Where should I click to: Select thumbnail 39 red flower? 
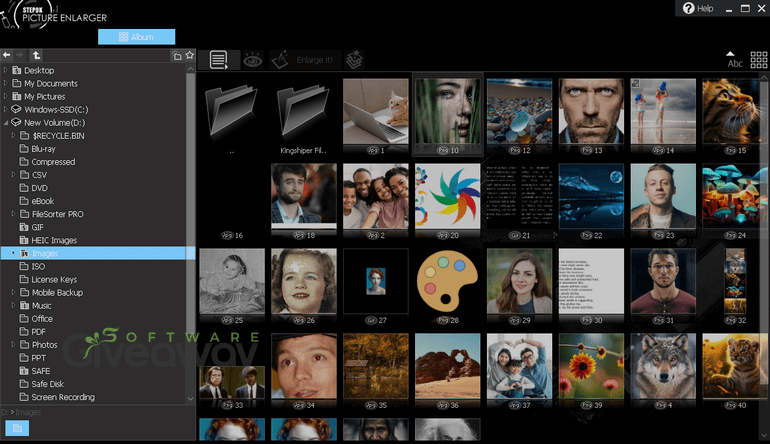(x=591, y=366)
